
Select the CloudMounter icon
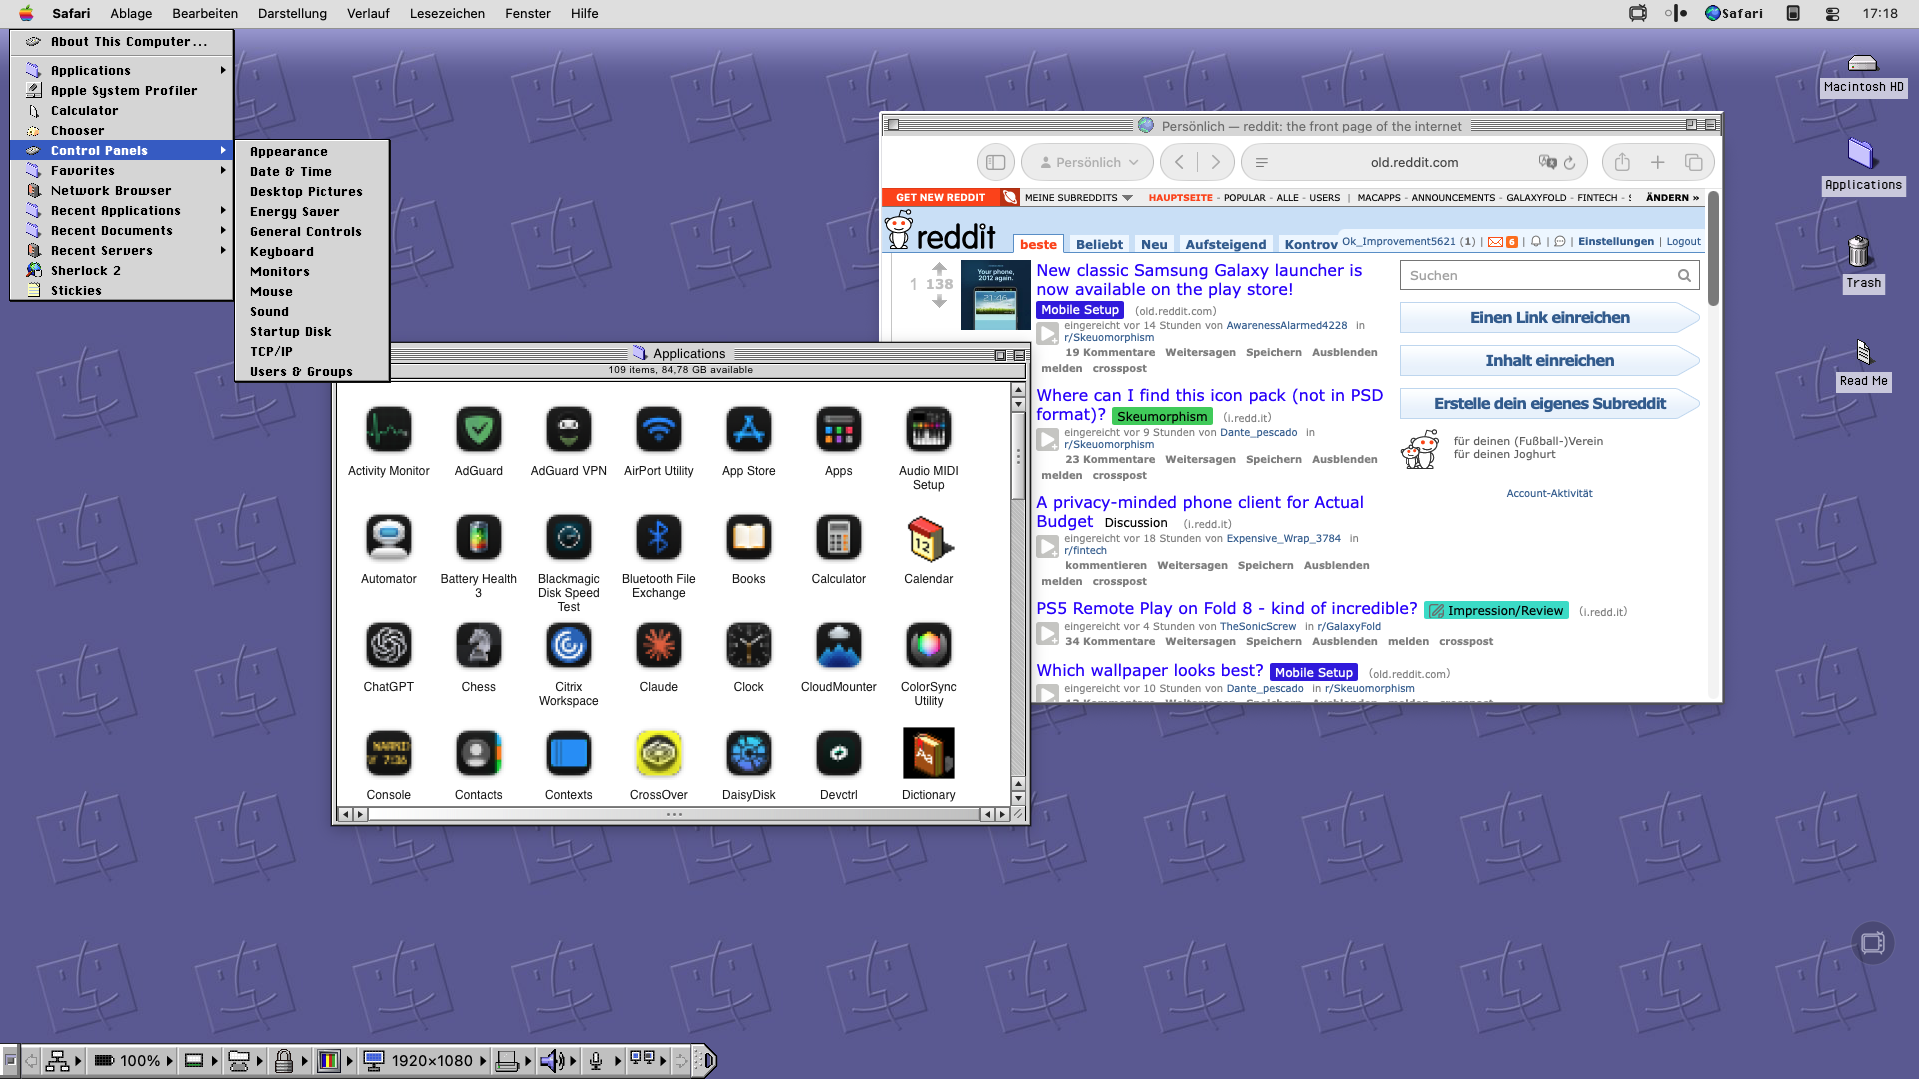pos(838,646)
